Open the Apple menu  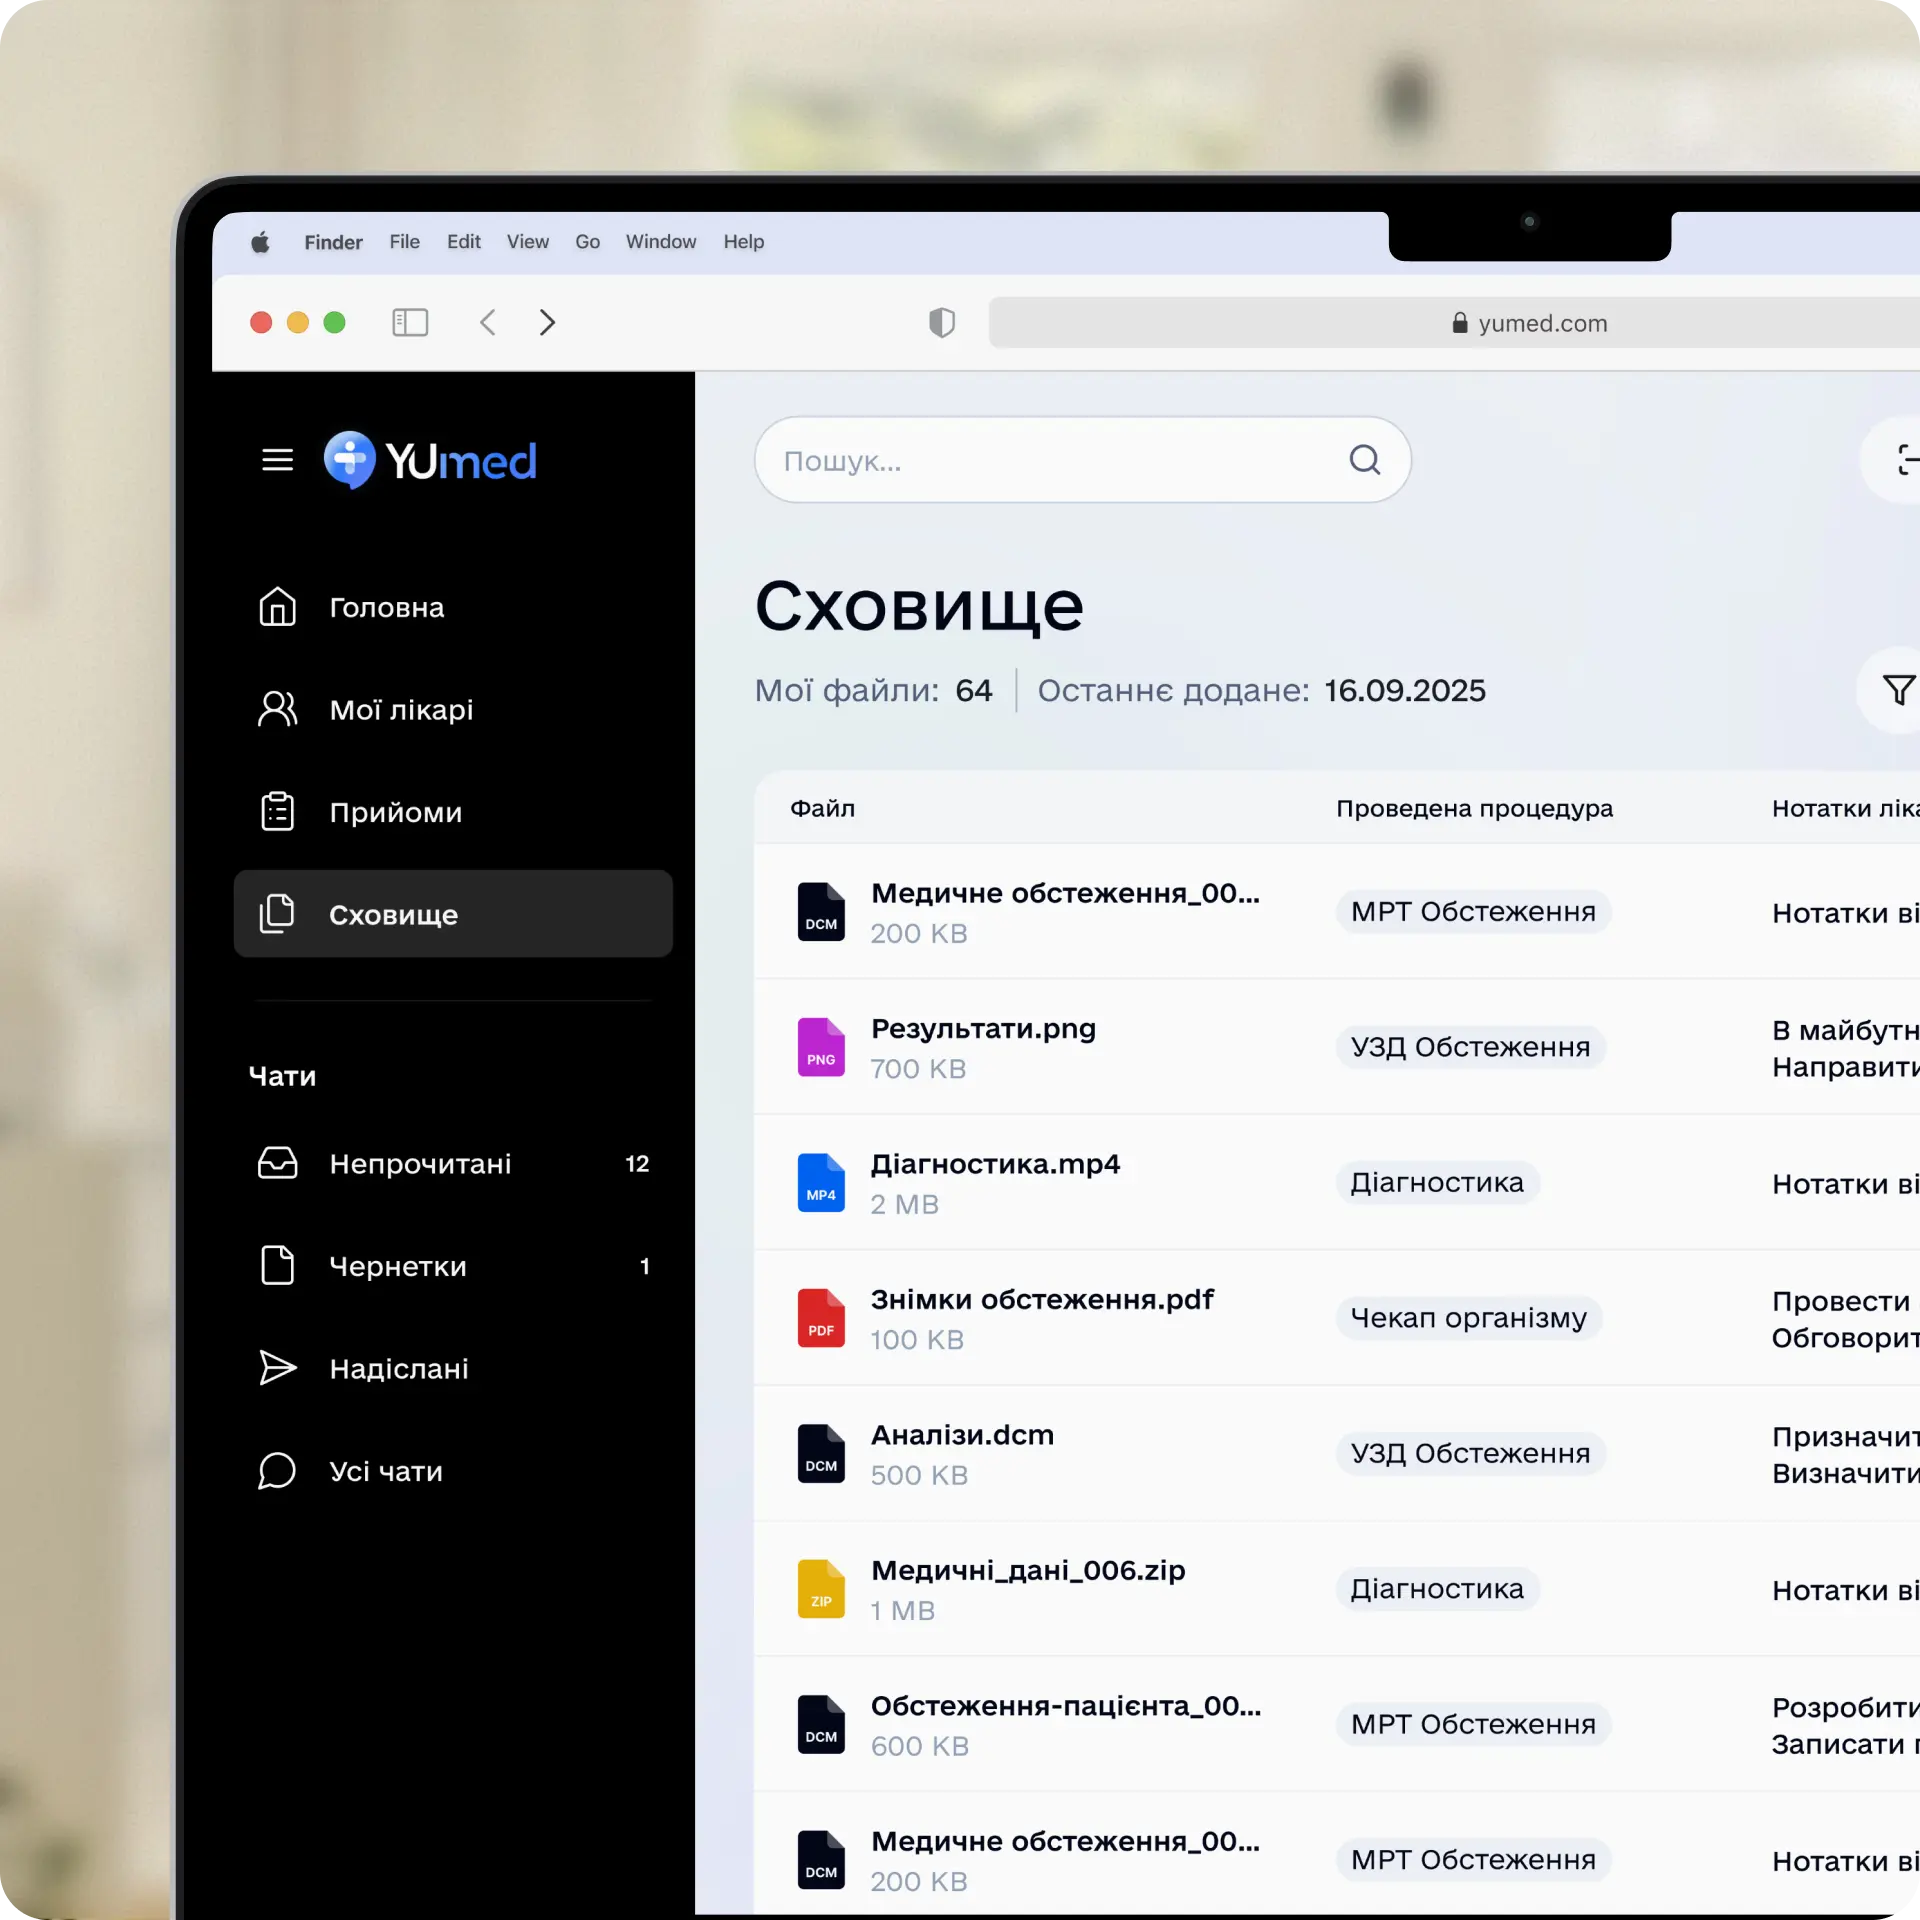(260, 242)
